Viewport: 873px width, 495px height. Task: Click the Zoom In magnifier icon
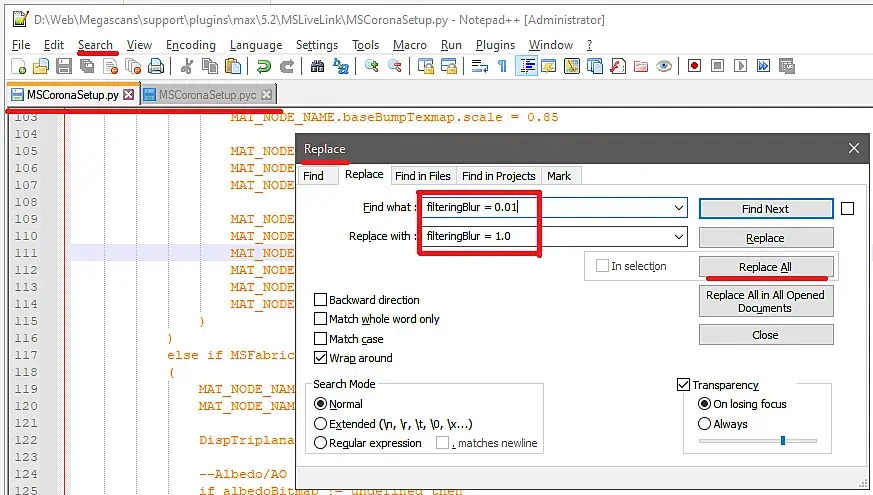click(x=371, y=66)
